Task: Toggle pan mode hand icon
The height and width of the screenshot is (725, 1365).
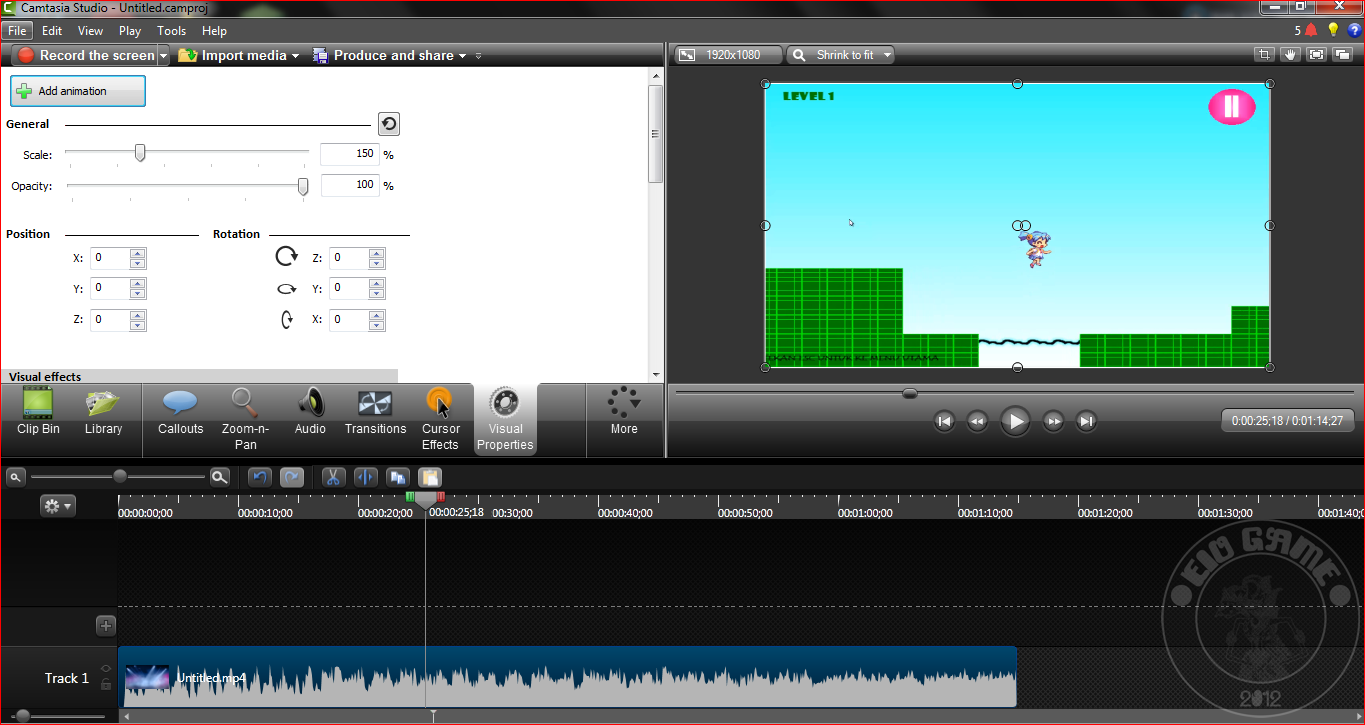Action: 1290,55
